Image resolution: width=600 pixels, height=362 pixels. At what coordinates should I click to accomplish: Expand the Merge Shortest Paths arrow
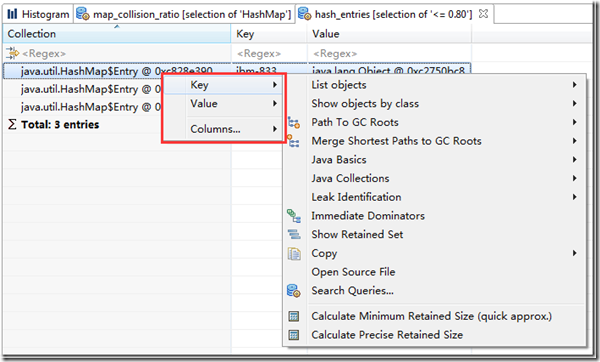click(x=574, y=141)
